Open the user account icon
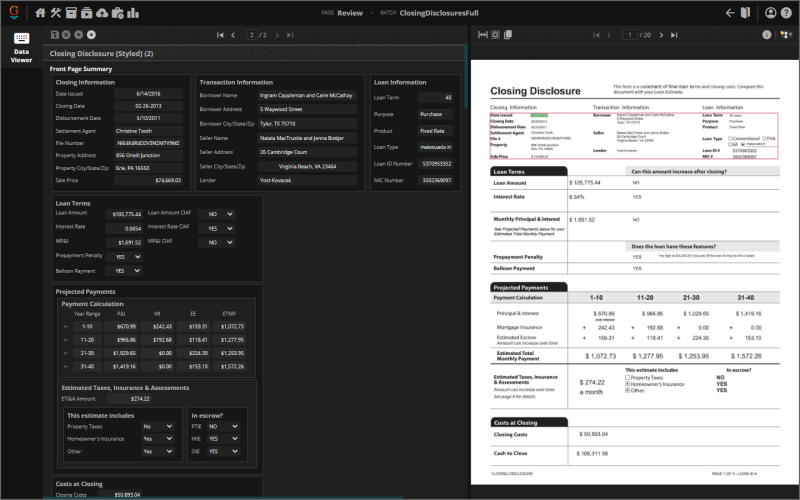 click(771, 13)
